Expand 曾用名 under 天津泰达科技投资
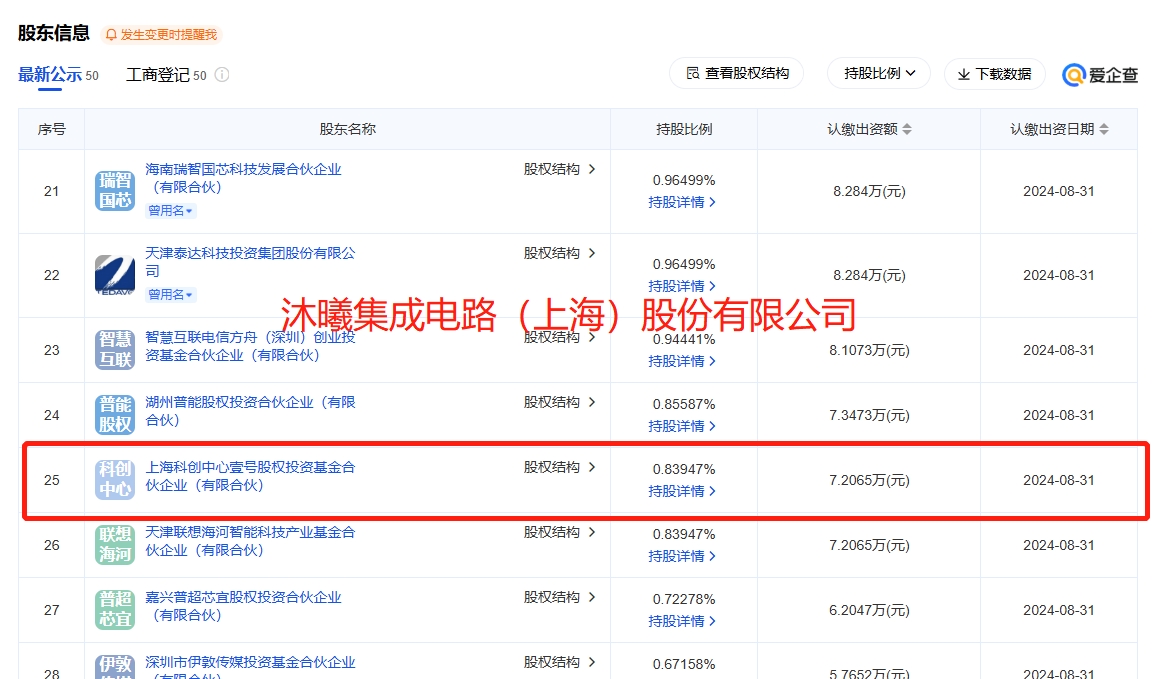1166x679 pixels. coord(170,295)
